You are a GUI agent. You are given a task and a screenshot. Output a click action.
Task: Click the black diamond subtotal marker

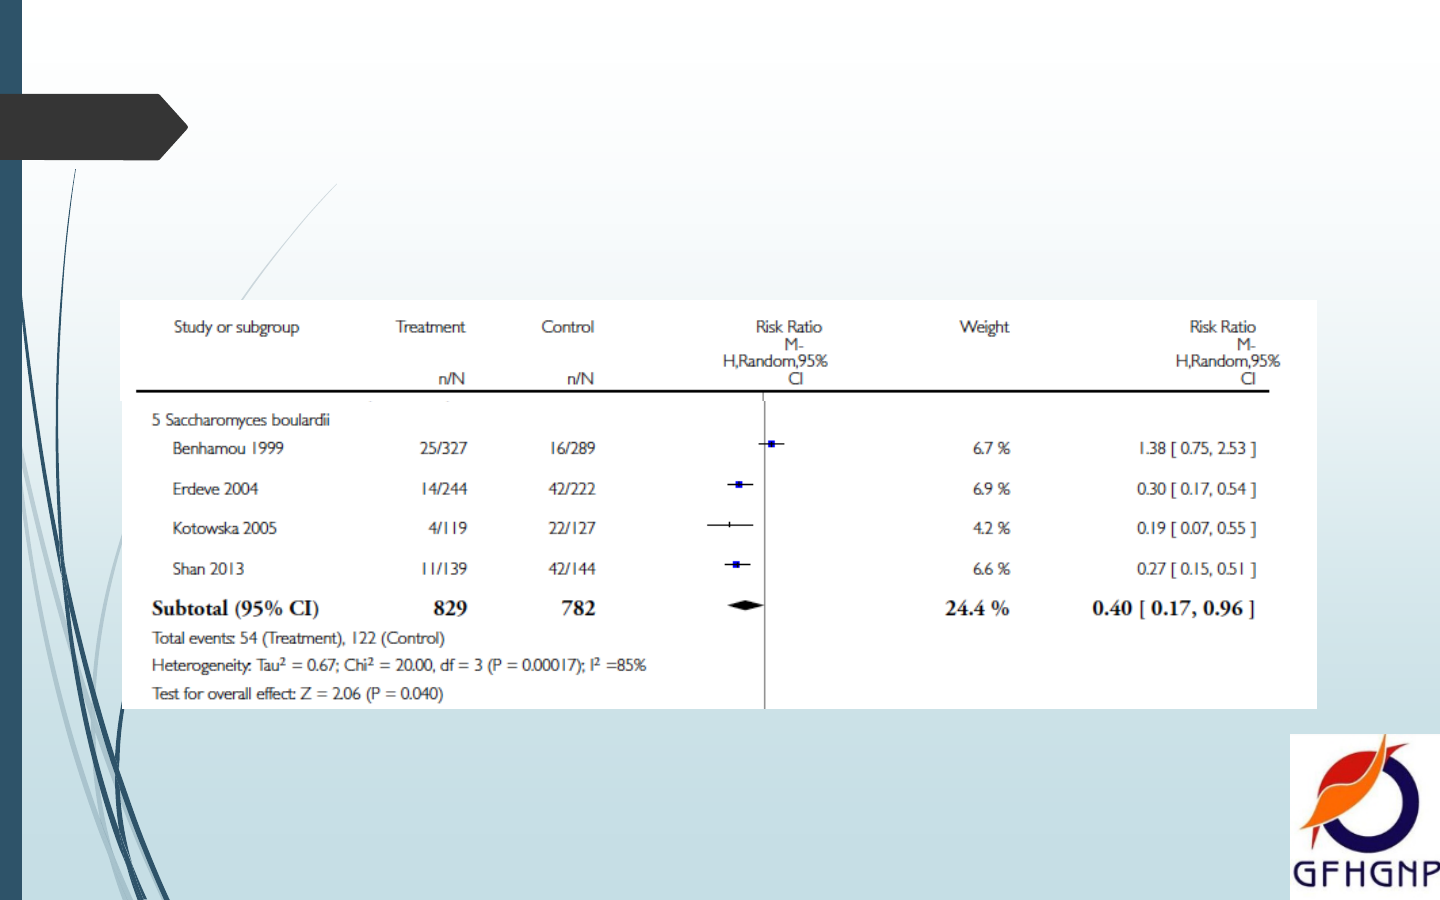tap(745, 605)
